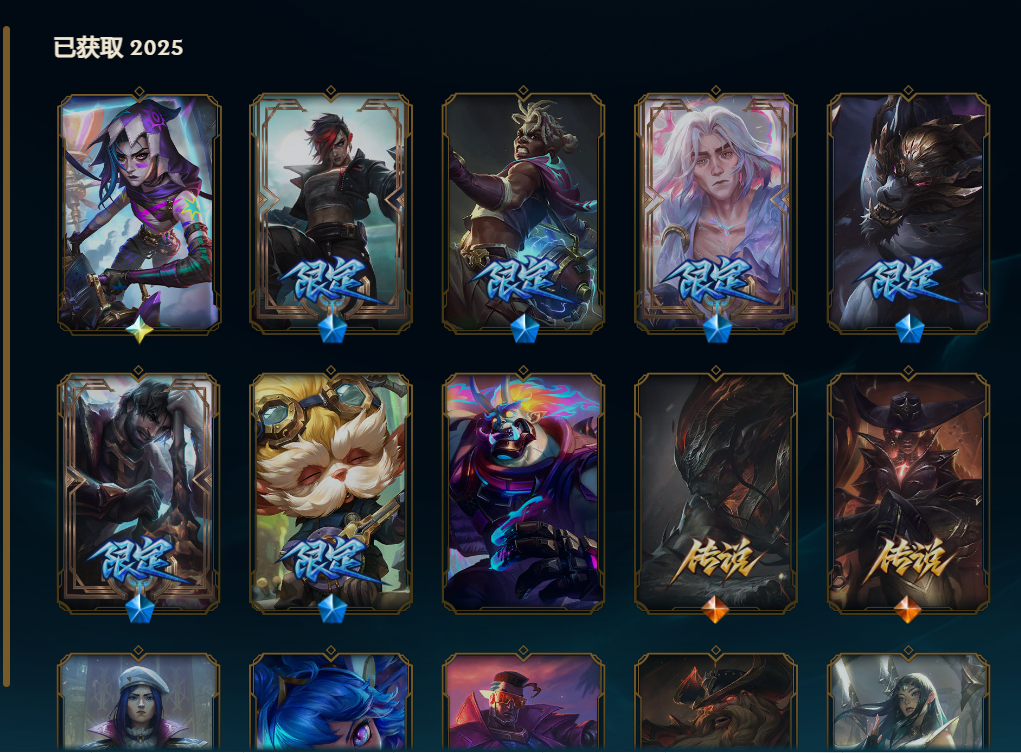Open the armored werewolf Warwick skin card

908,212
